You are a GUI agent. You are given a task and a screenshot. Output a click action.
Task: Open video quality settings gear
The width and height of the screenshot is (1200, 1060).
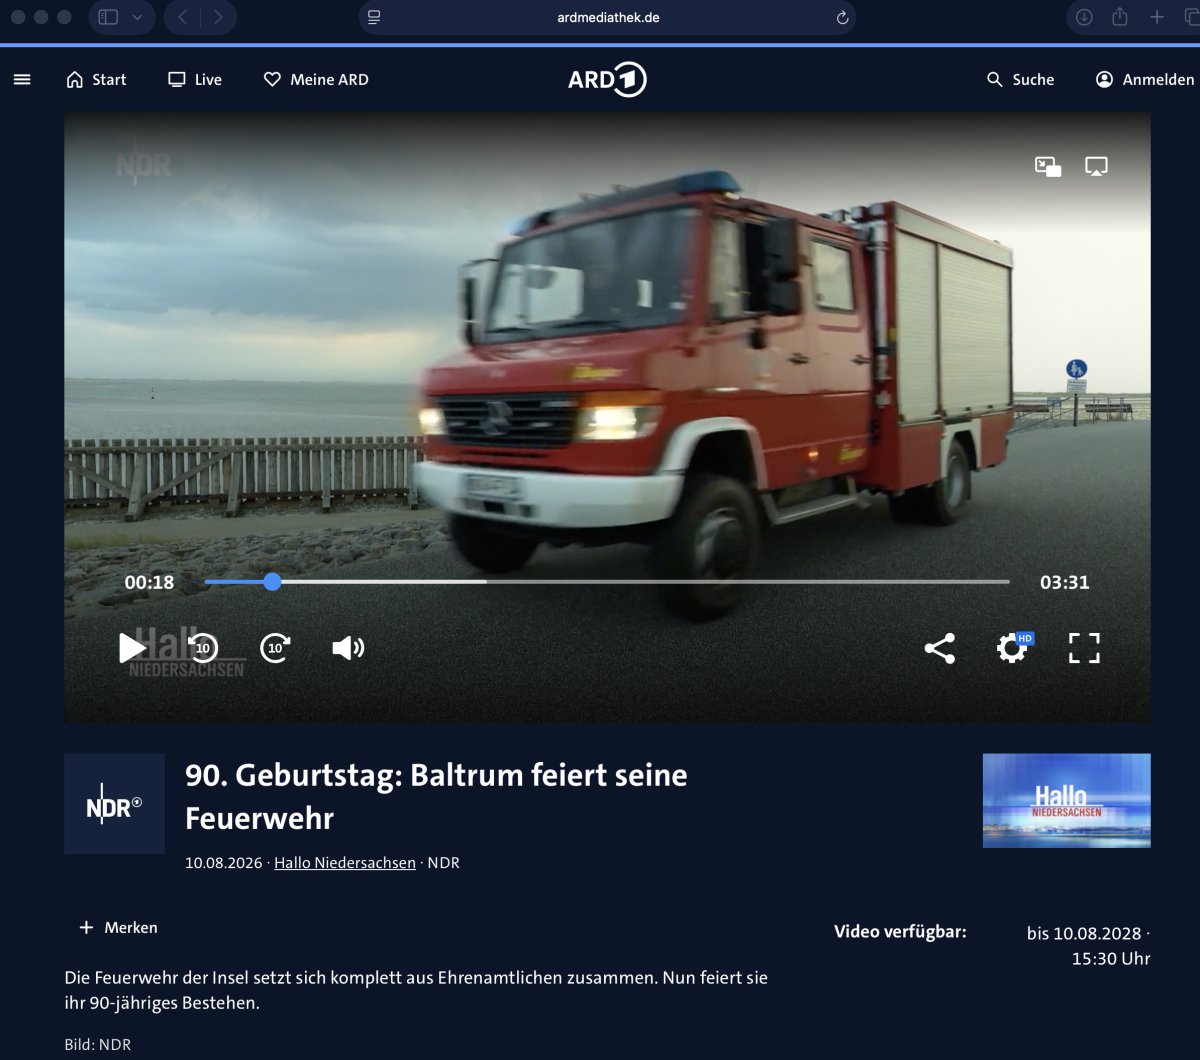[x=1012, y=648]
